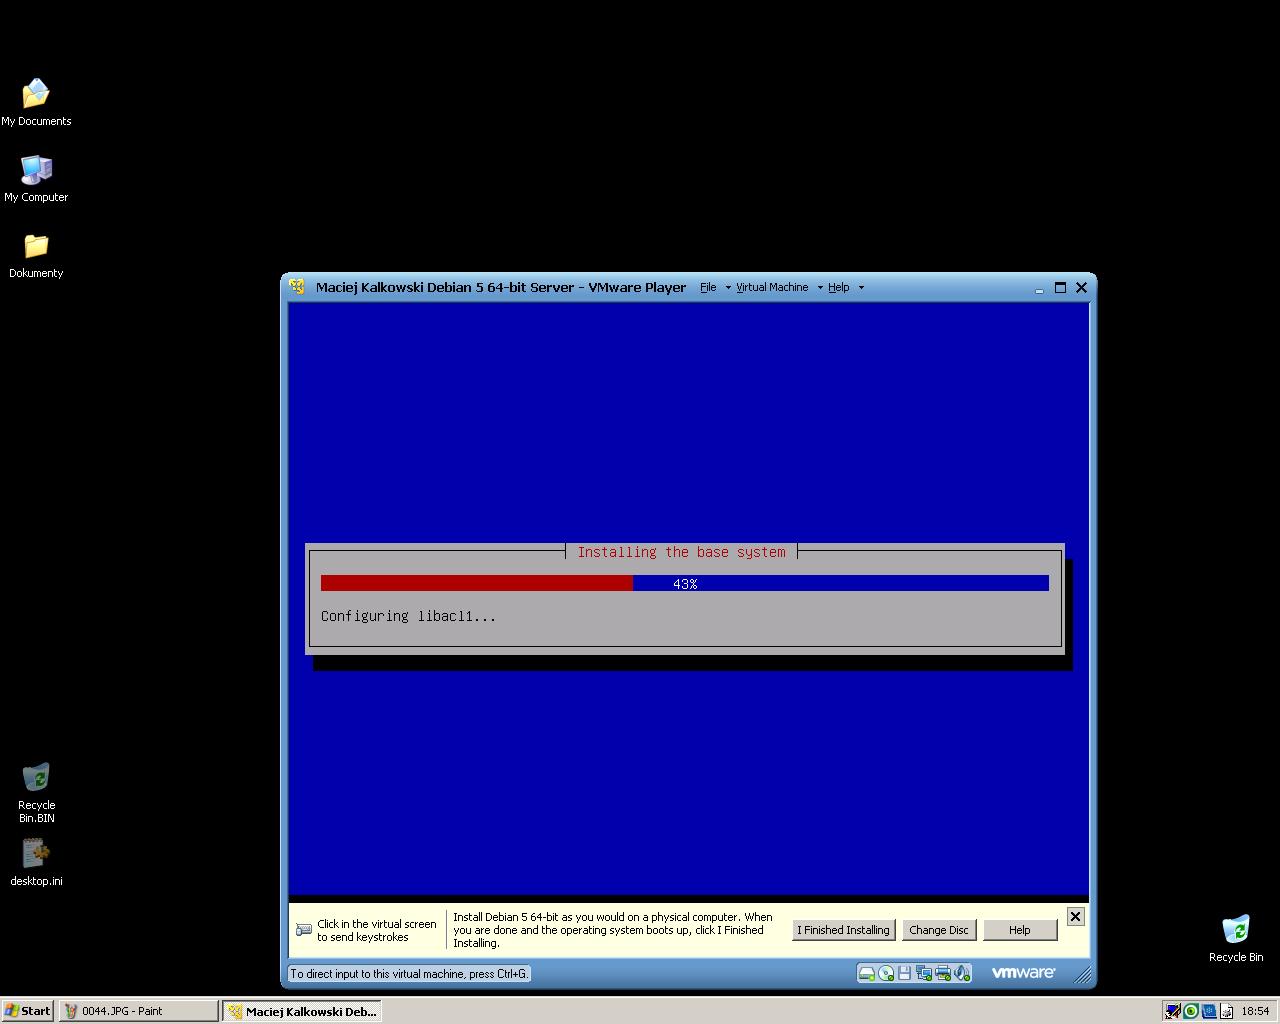
Task: Click the vmware logo in the status bar
Action: coord(1023,972)
